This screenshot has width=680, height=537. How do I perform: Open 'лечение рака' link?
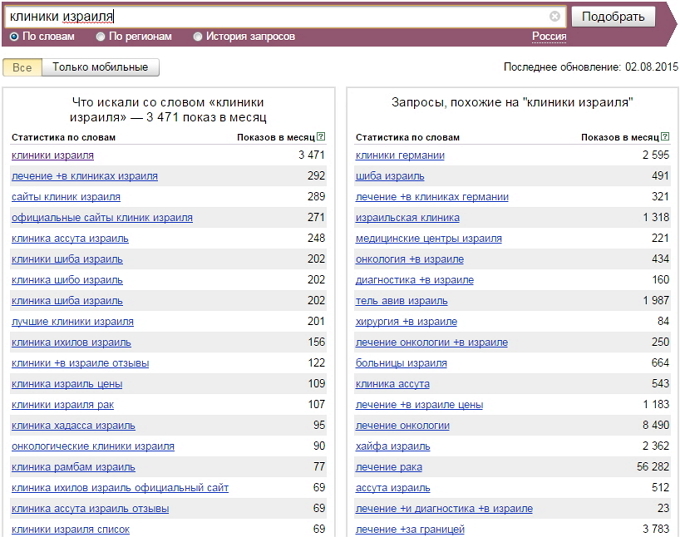(x=389, y=467)
